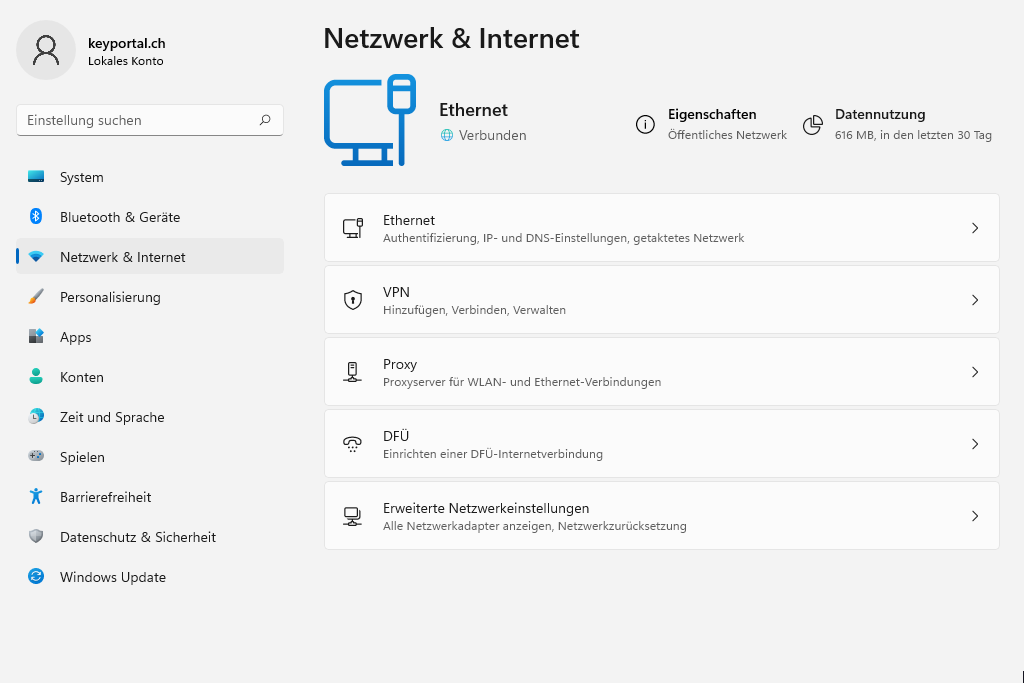Viewport: 1024px width, 683px height.
Task: Click the Datennutzung pie chart icon
Action: tap(813, 124)
